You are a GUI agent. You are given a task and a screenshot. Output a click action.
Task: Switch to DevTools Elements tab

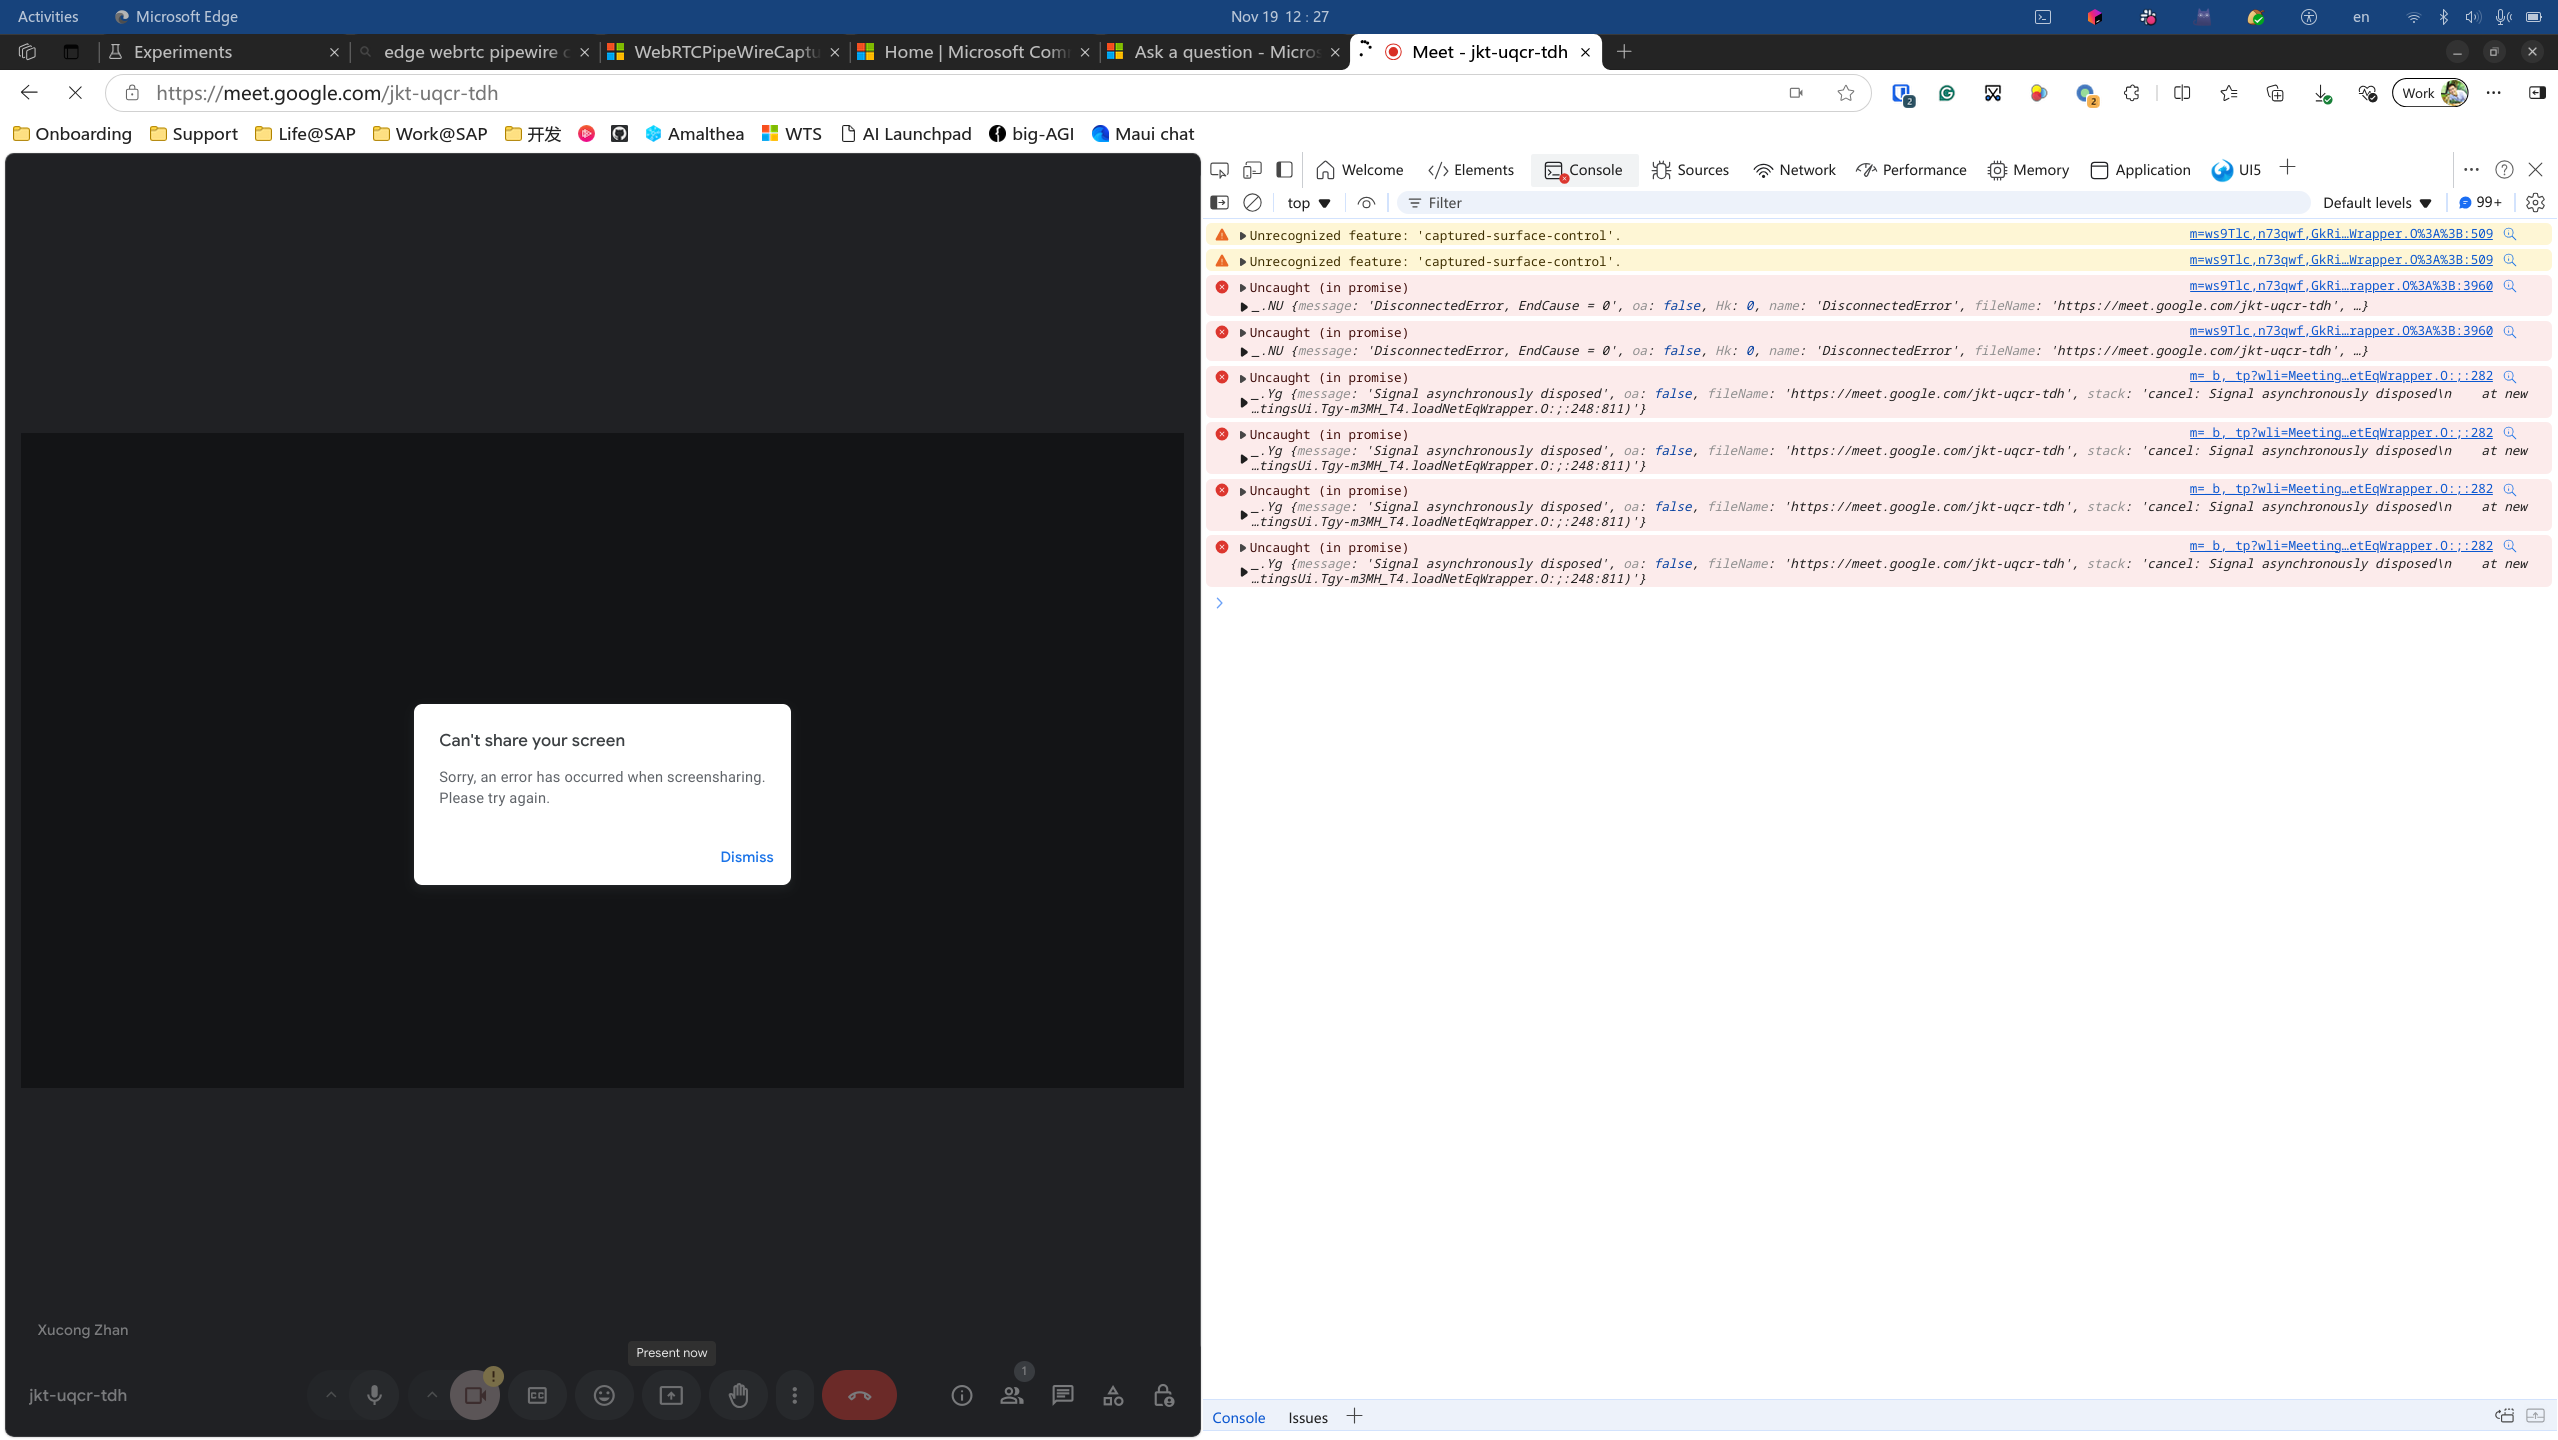point(1471,170)
